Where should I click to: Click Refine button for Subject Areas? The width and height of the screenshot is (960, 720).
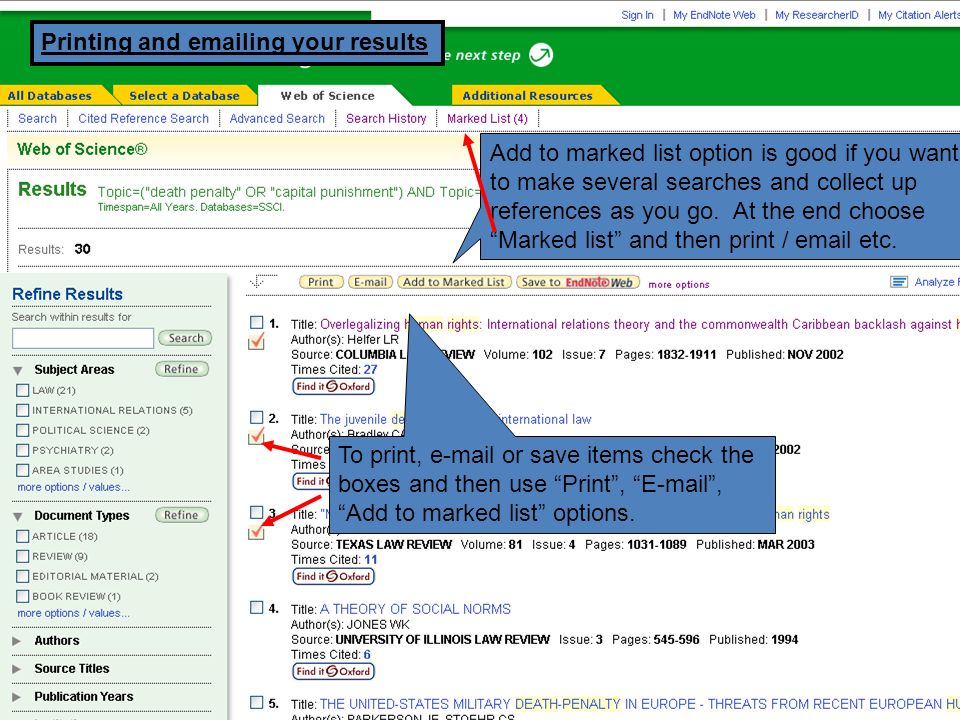pos(181,369)
